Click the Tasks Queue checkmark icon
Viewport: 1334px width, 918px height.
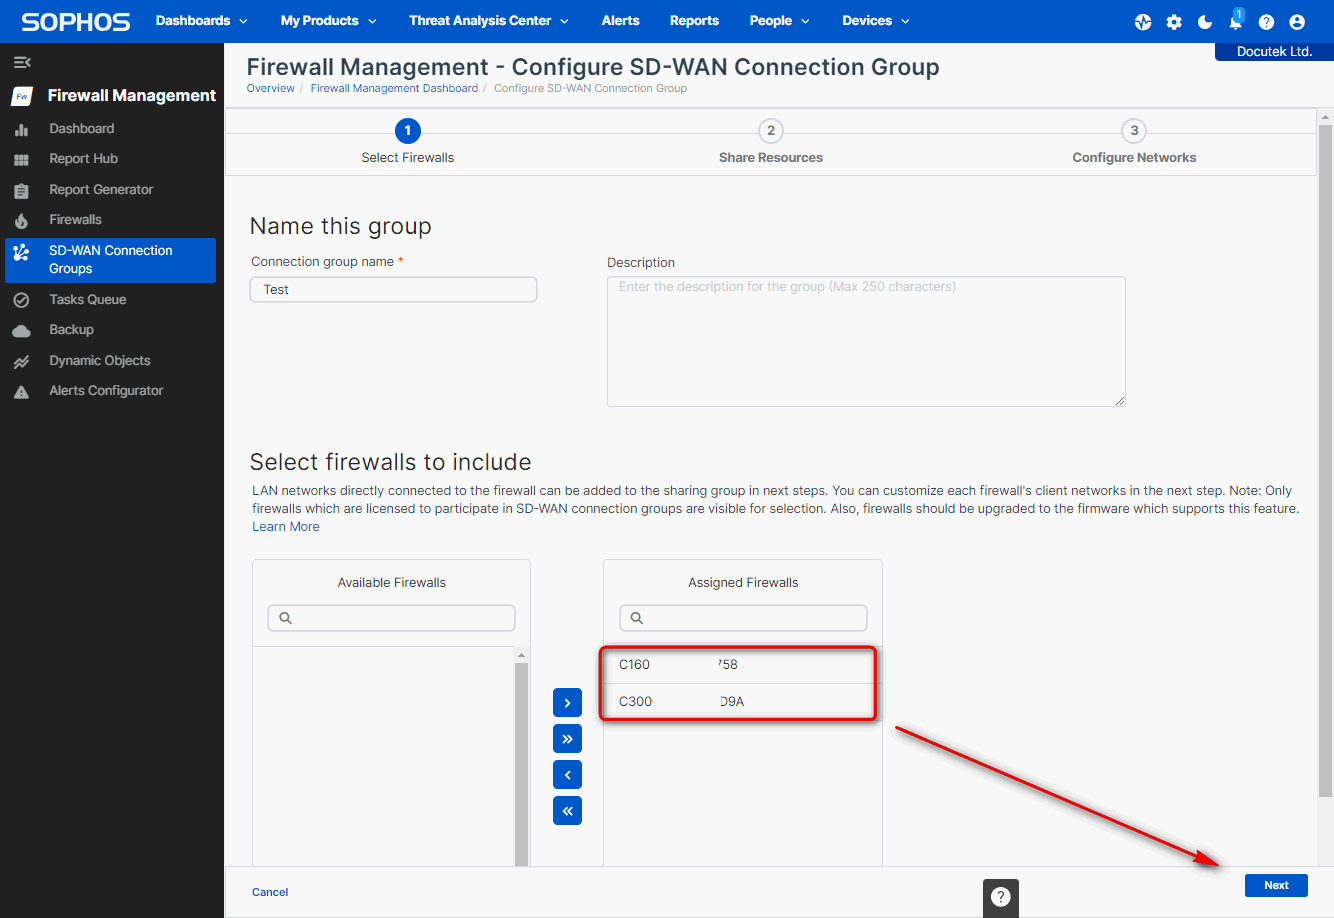(x=21, y=300)
